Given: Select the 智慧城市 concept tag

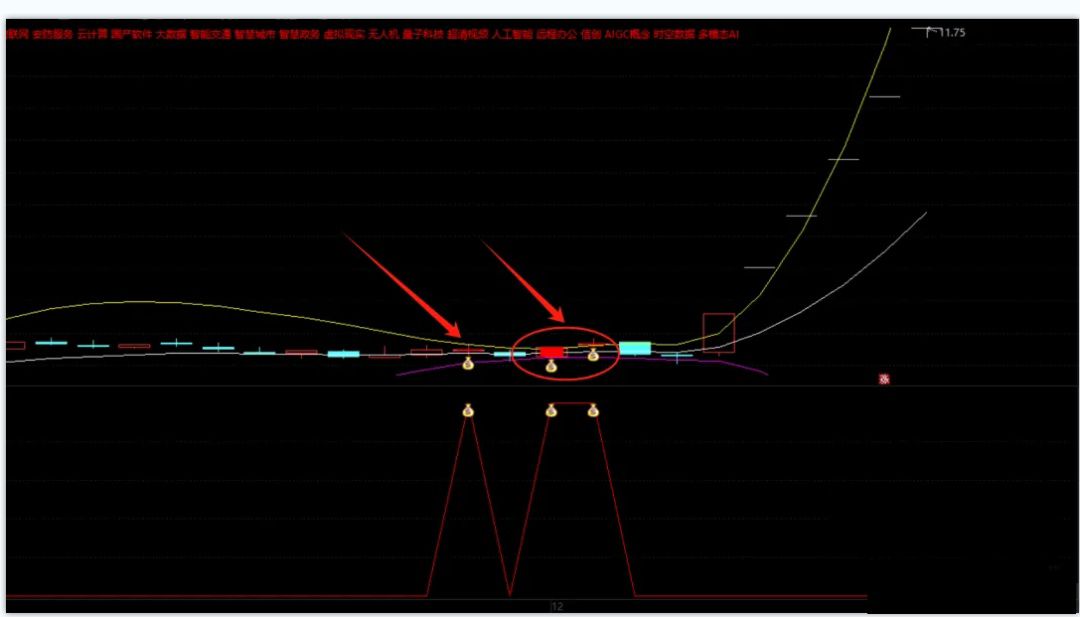Looking at the screenshot, I should click(x=255, y=34).
